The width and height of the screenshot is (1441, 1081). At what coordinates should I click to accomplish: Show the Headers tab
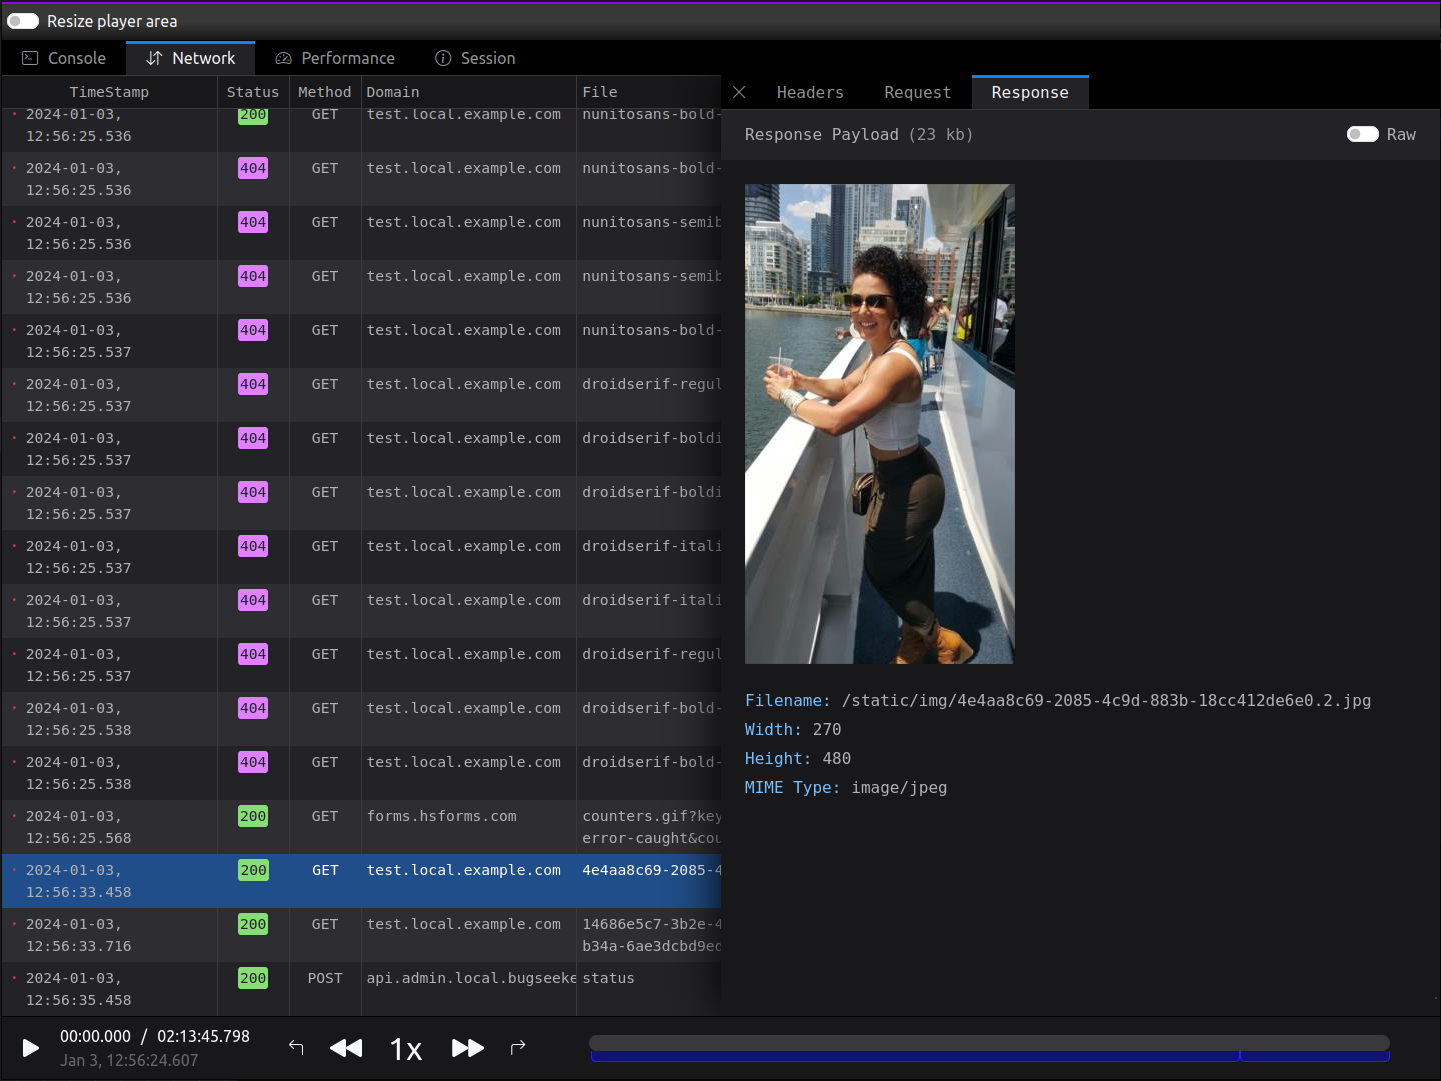[x=809, y=92]
